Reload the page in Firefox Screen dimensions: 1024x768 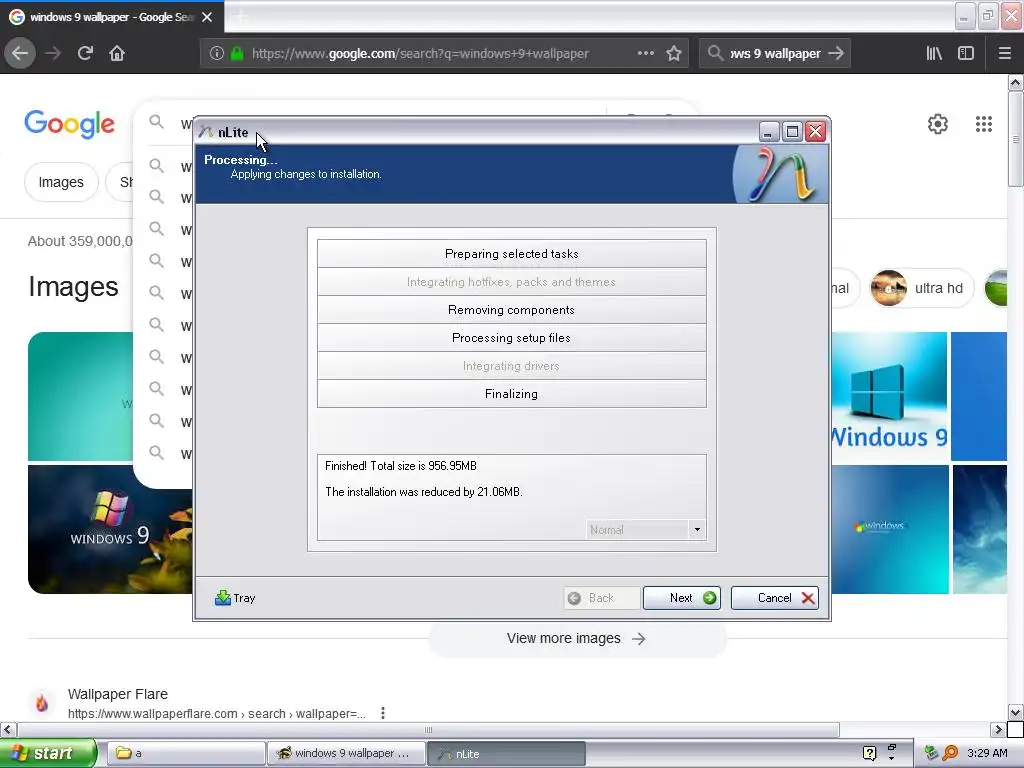tap(85, 54)
